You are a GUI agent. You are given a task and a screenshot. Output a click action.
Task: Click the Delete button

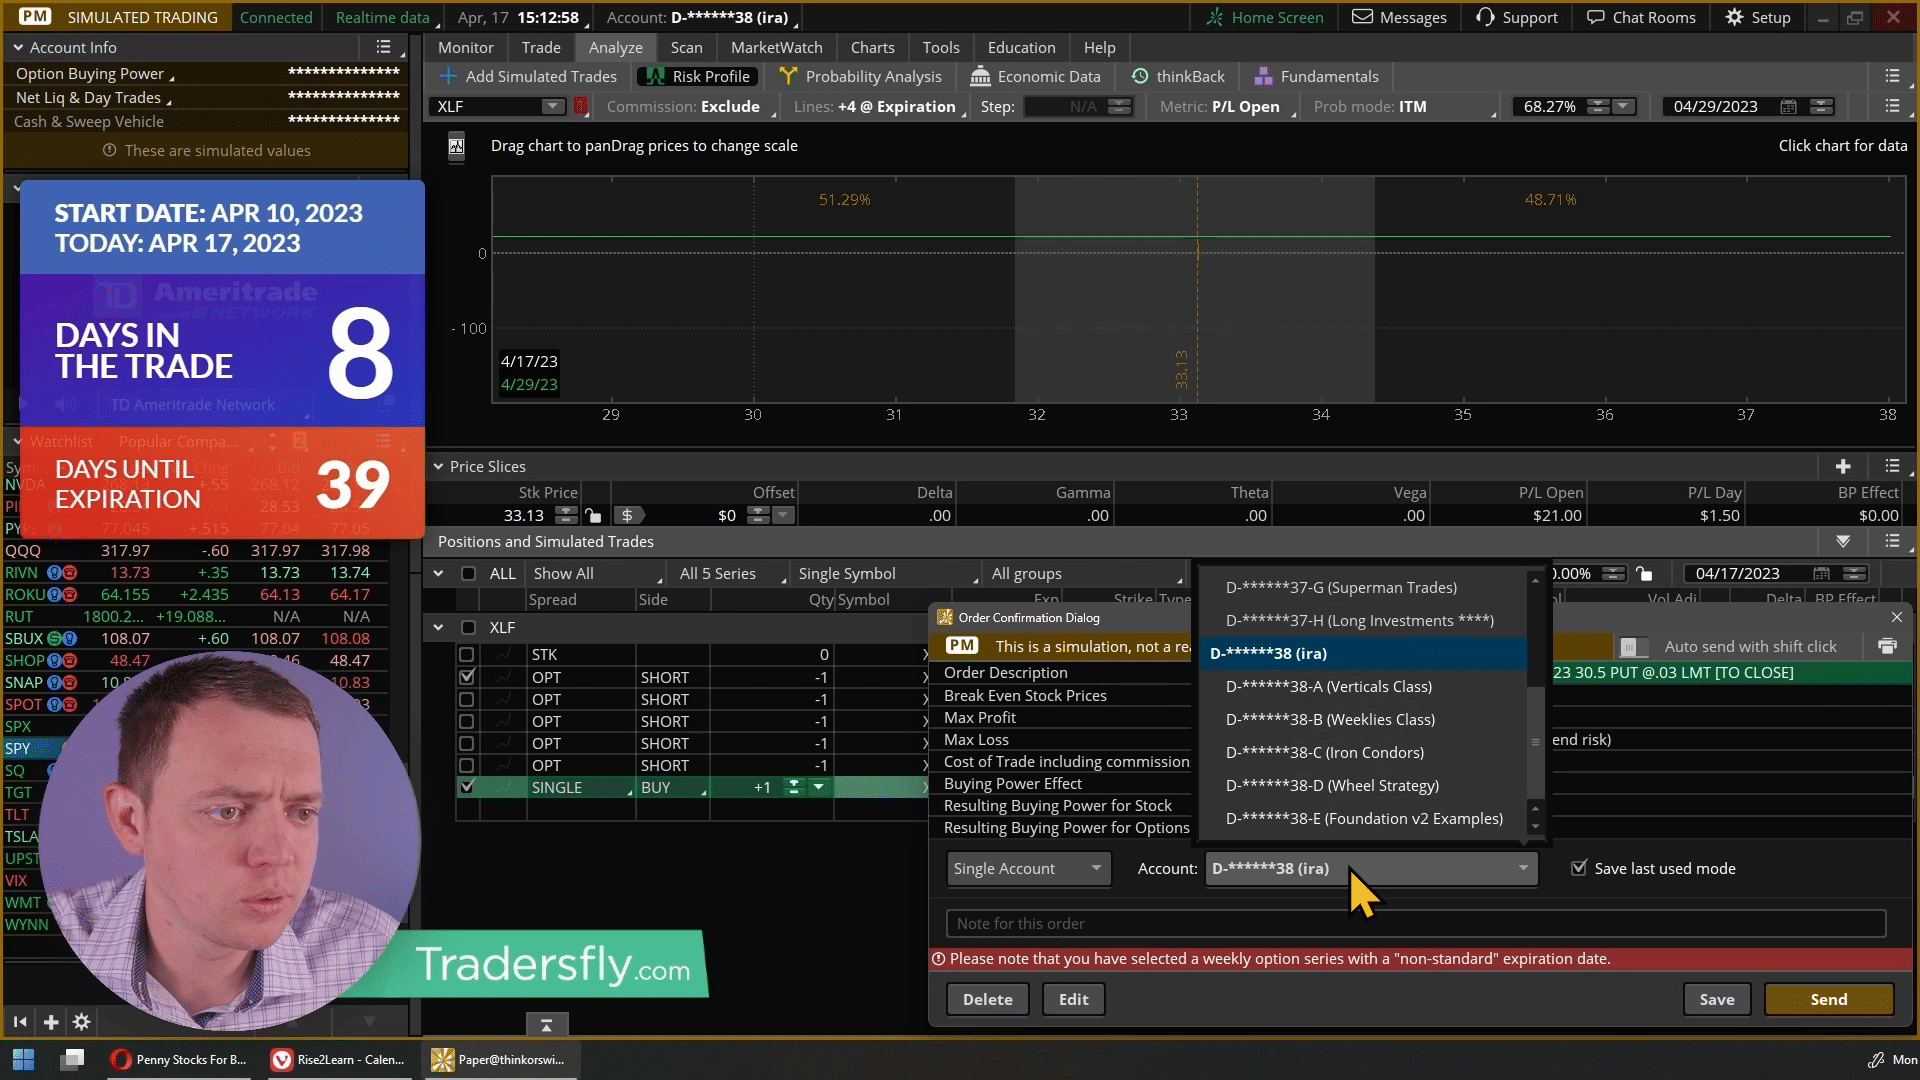coord(987,999)
